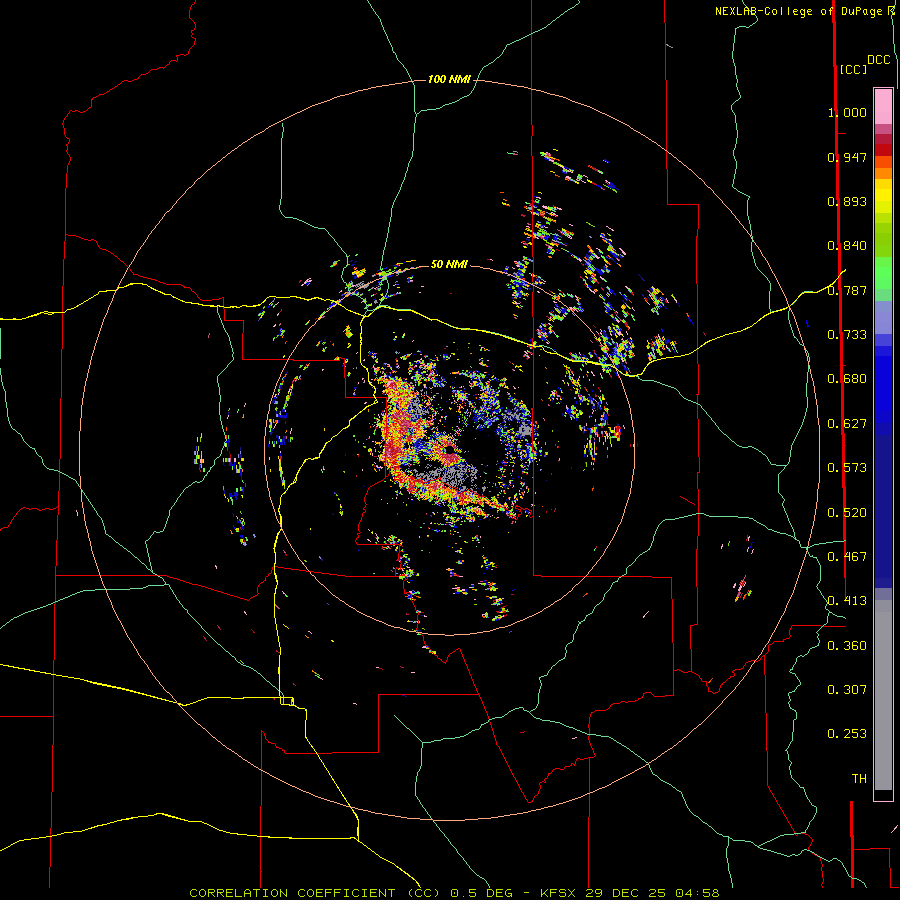
Task: Pick the pink segment of the color bar
Action: pyautogui.click(x=883, y=106)
